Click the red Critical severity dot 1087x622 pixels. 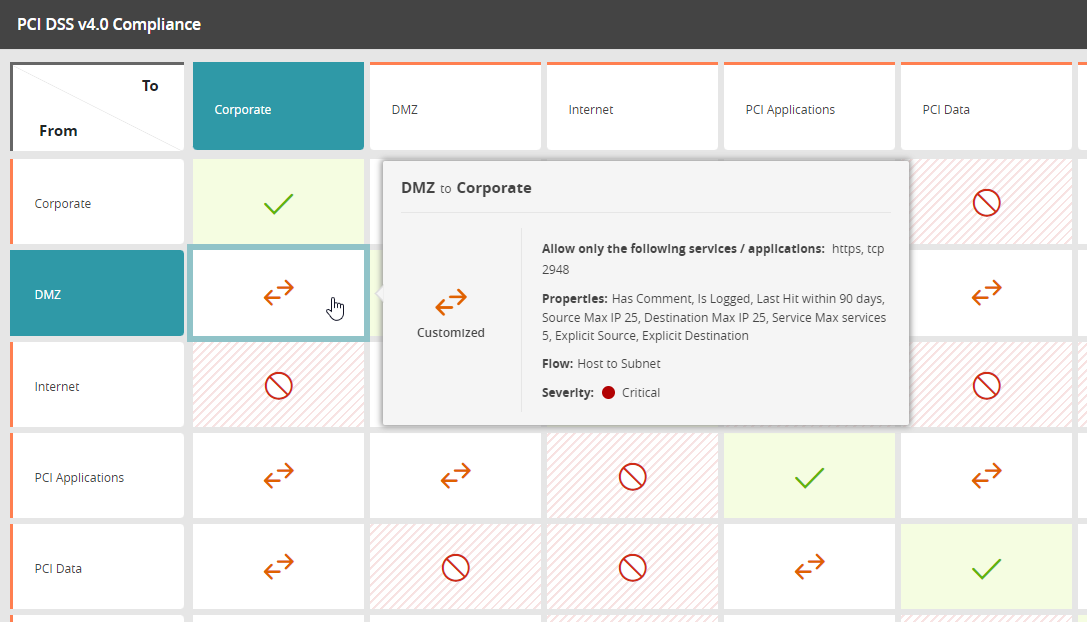pyautogui.click(x=608, y=393)
